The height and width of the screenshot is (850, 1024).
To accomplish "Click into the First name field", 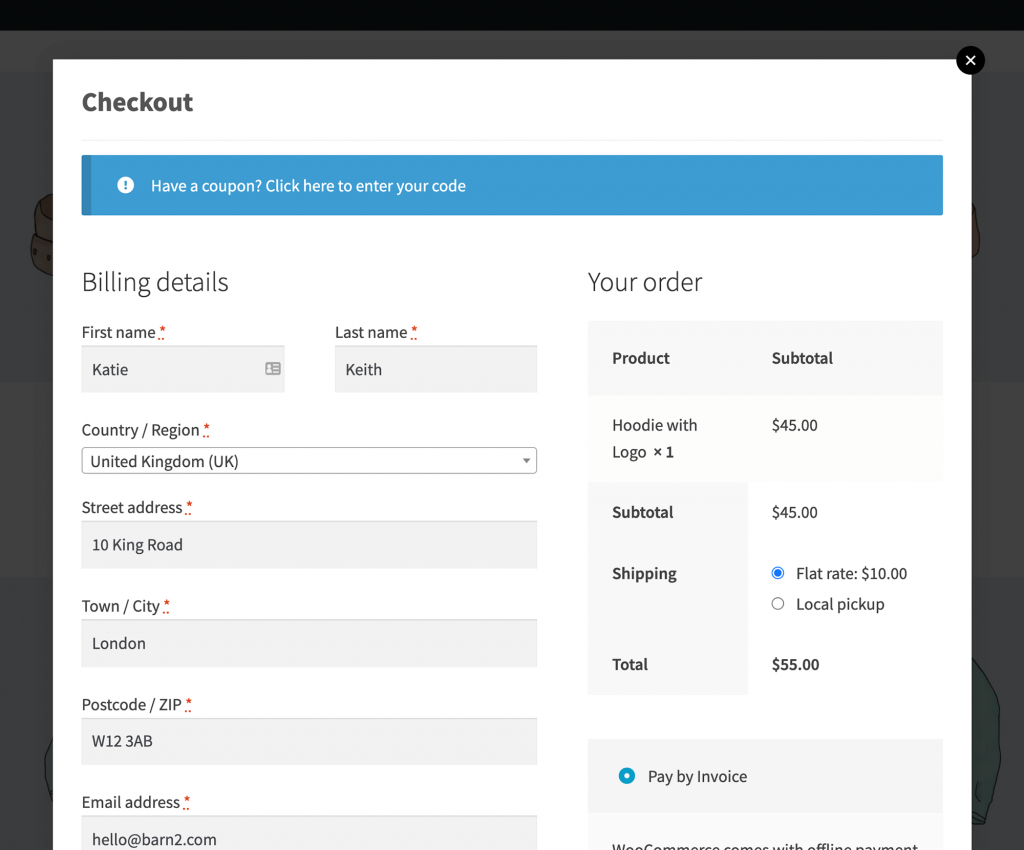I will point(170,370).
